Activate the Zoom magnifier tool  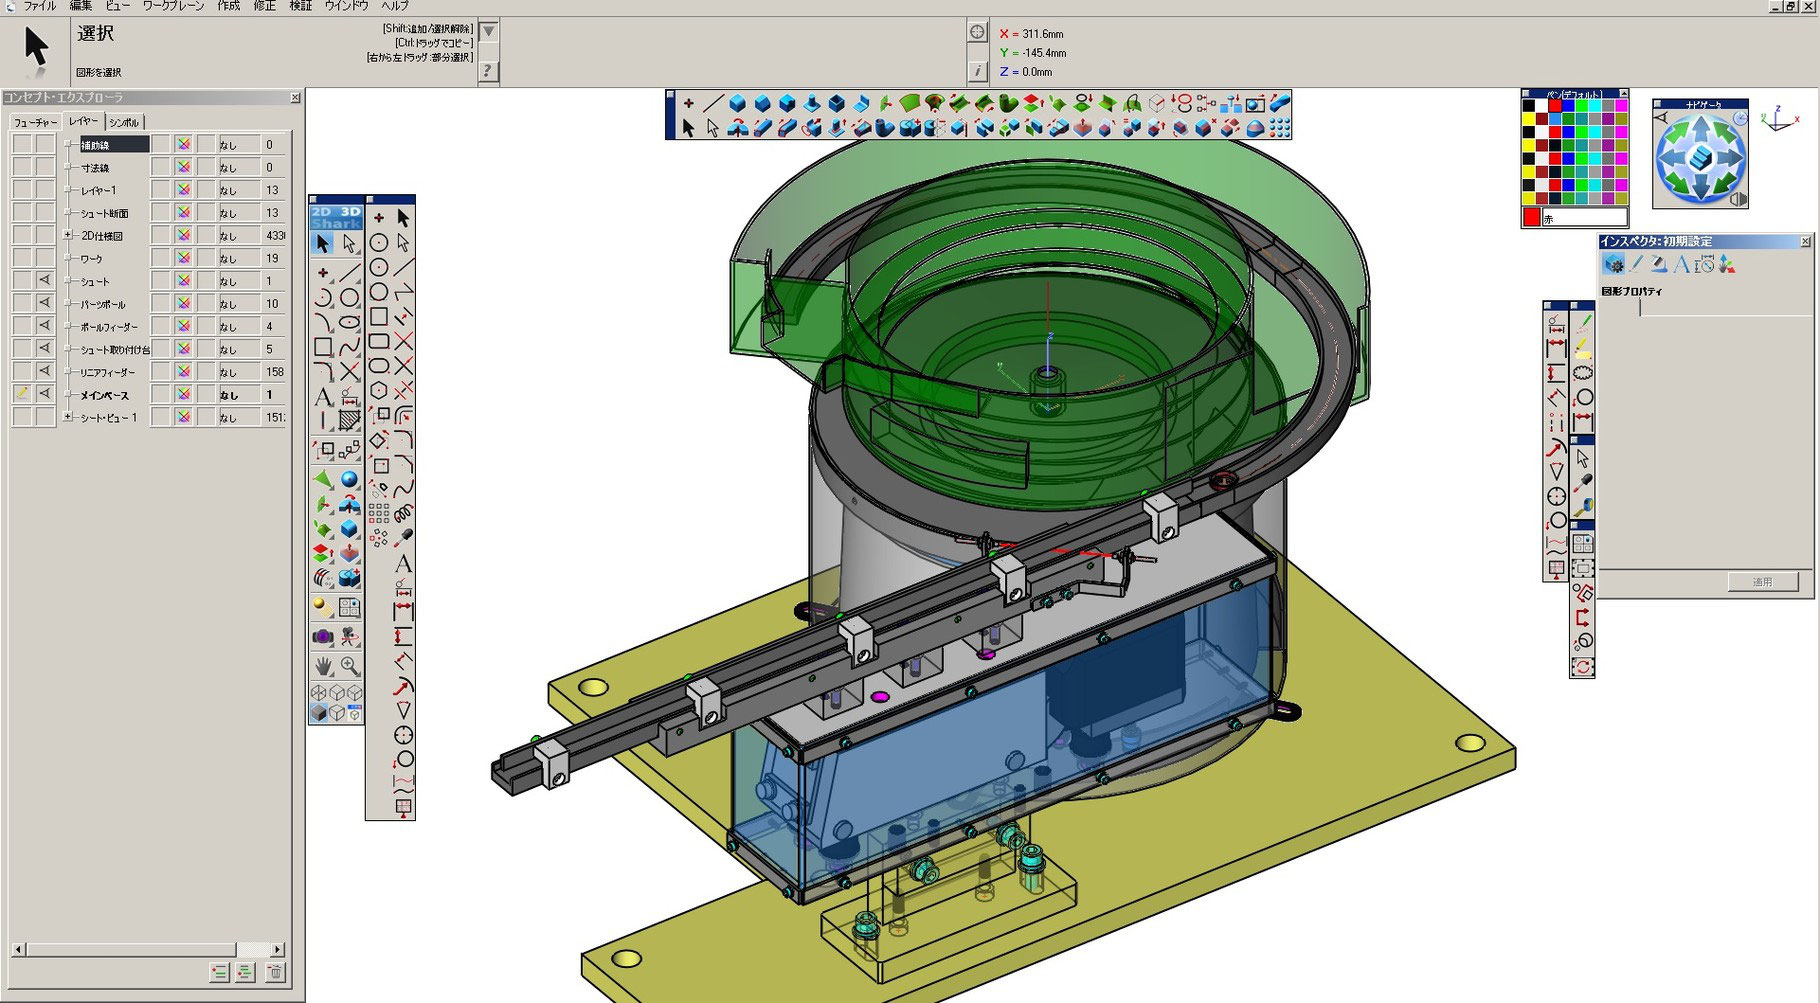tap(349, 665)
